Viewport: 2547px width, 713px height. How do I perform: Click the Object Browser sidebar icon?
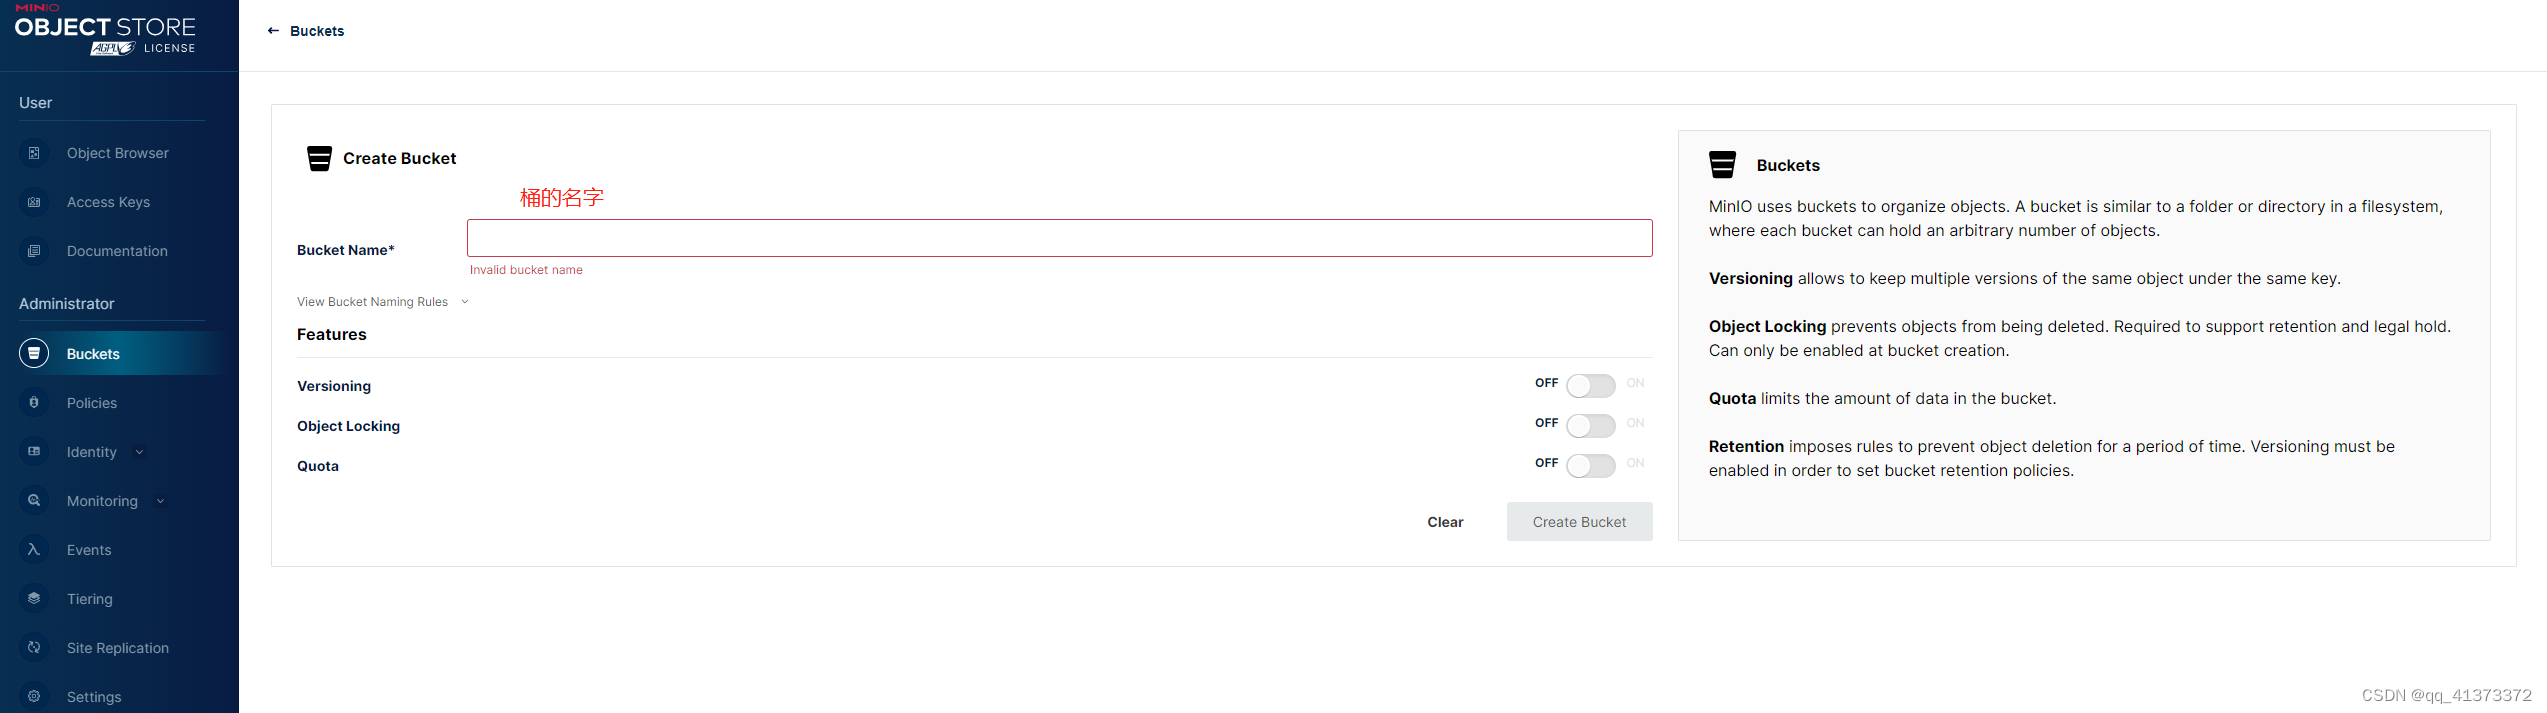coord(34,153)
